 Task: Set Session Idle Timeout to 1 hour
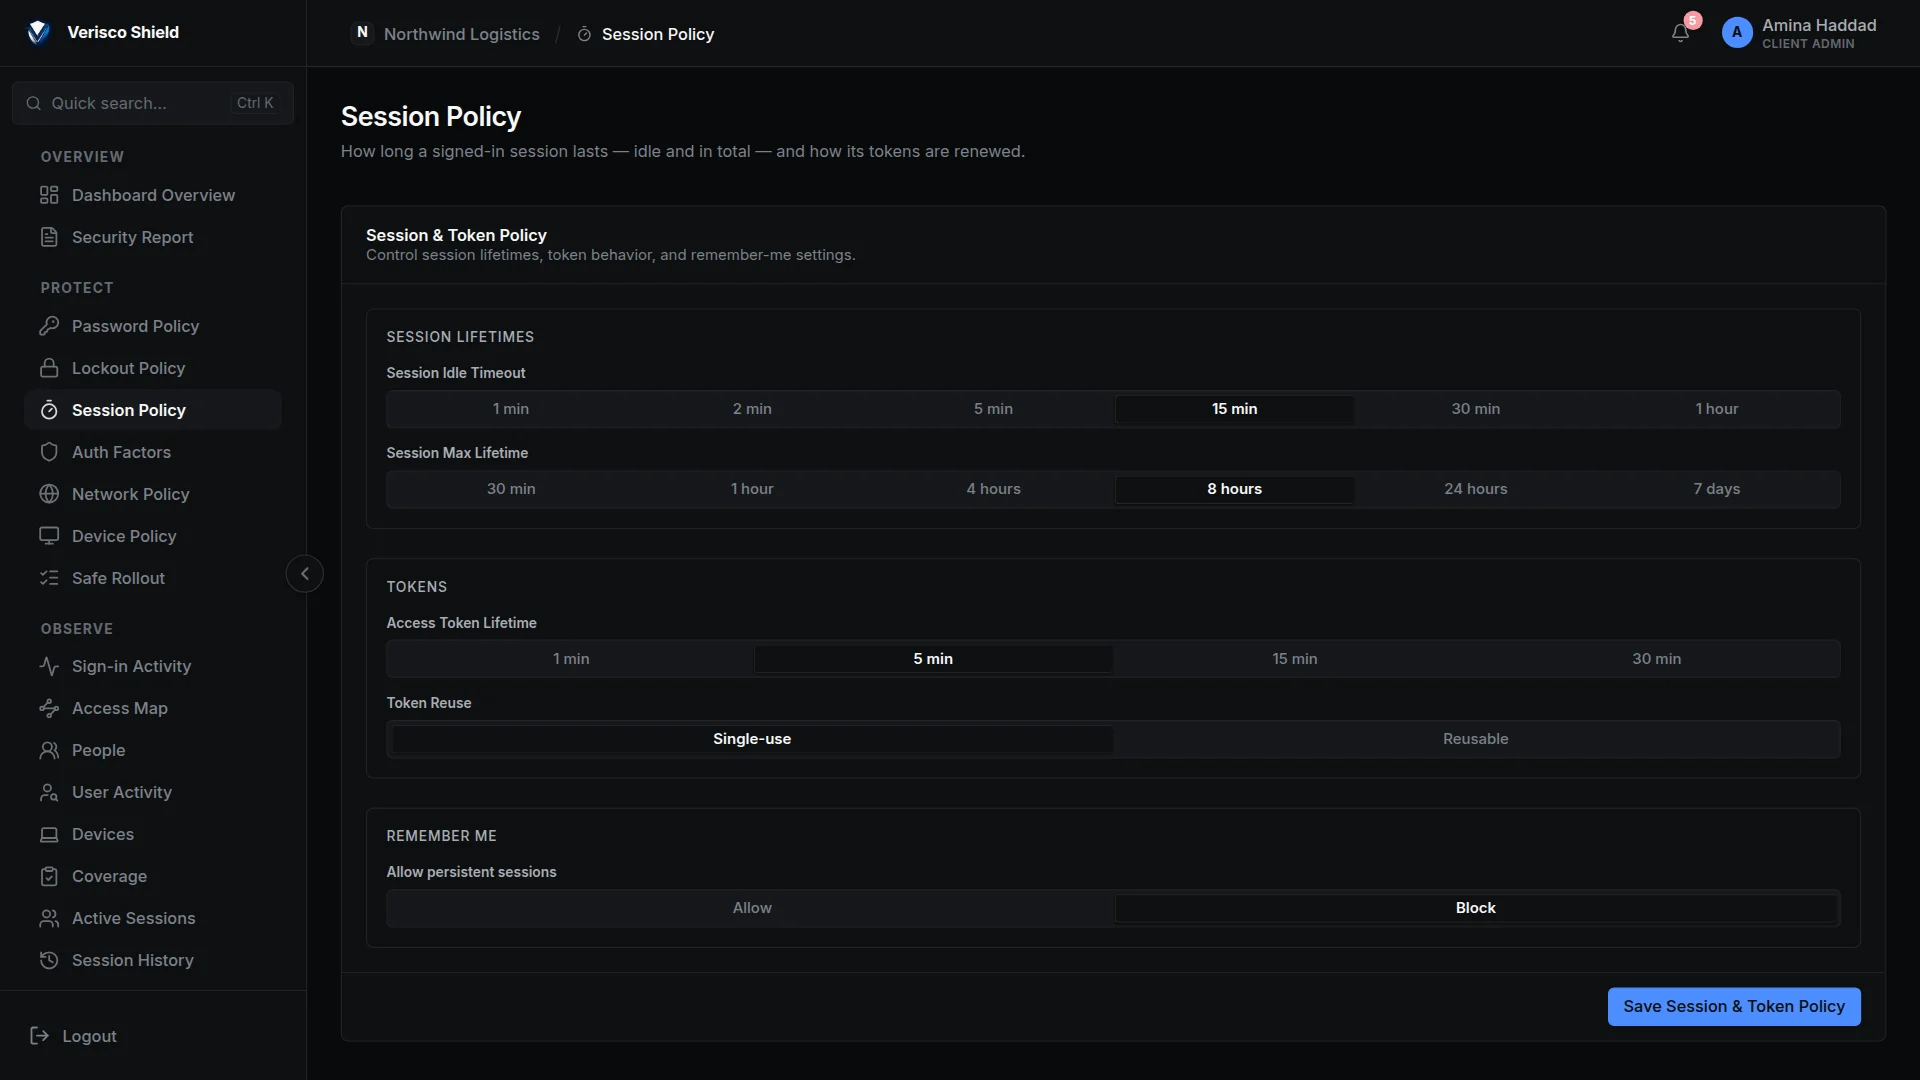[1716, 409]
